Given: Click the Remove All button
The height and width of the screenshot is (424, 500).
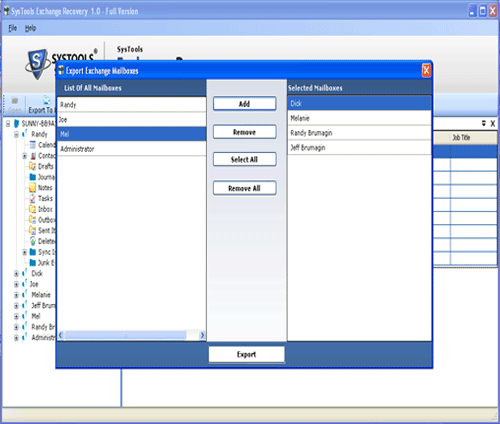Looking at the screenshot, I should 244,188.
